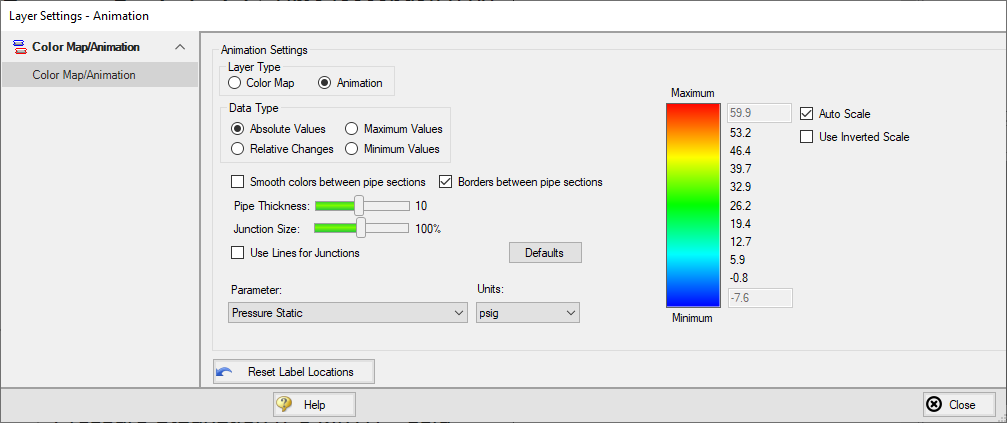Click the Defaults button

click(x=545, y=253)
